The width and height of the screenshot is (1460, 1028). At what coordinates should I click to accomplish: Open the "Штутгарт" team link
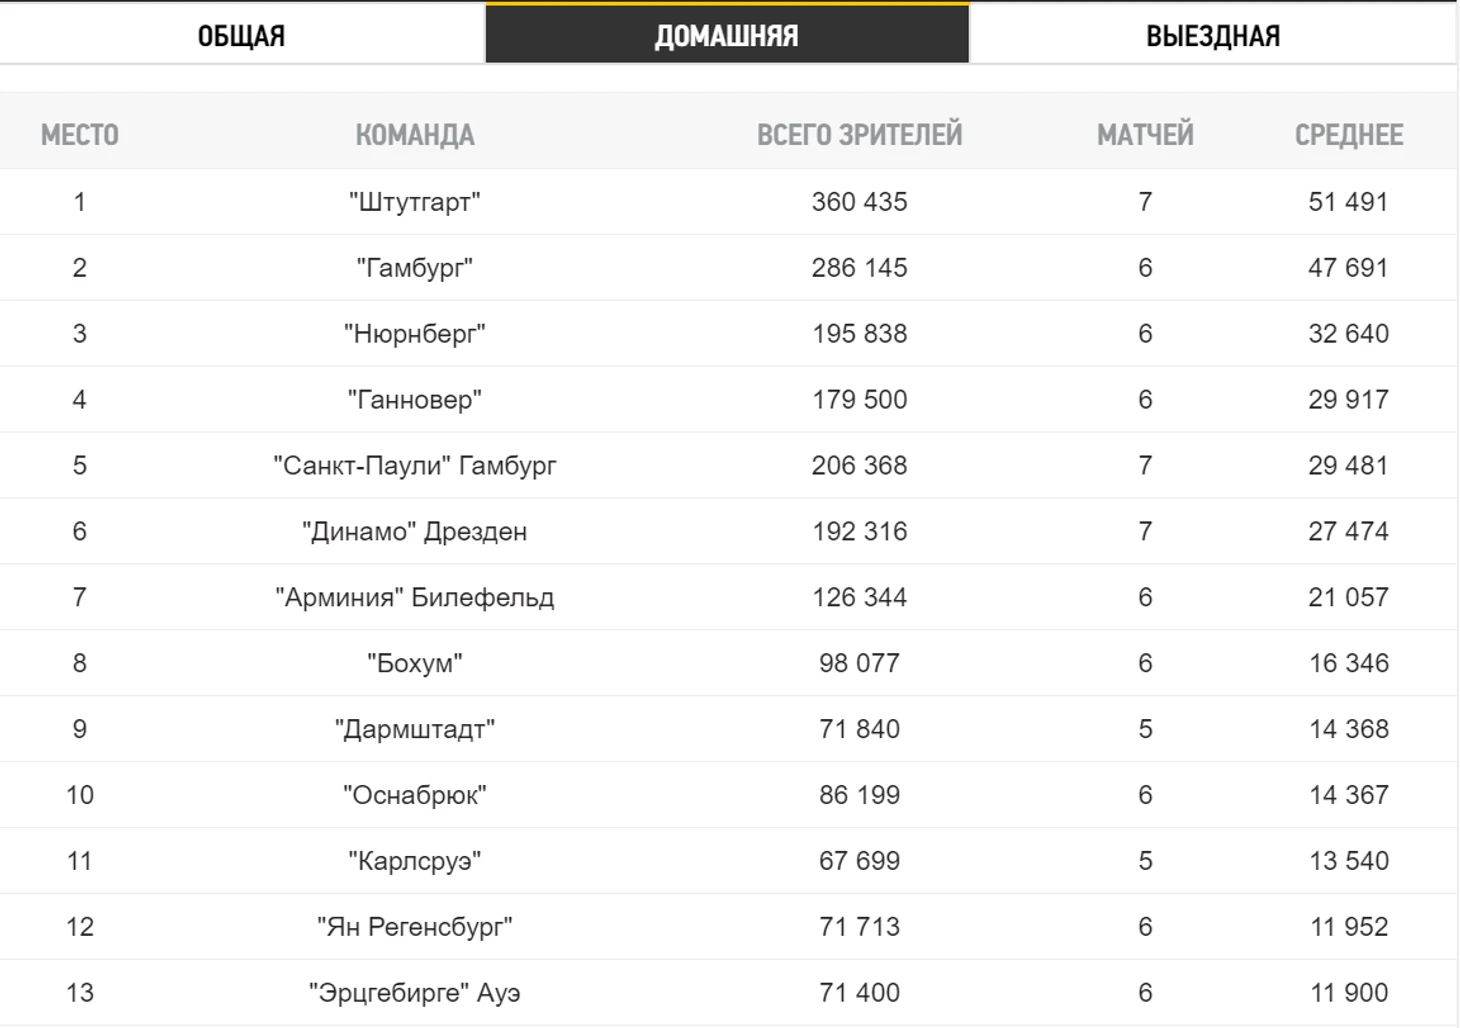[415, 202]
